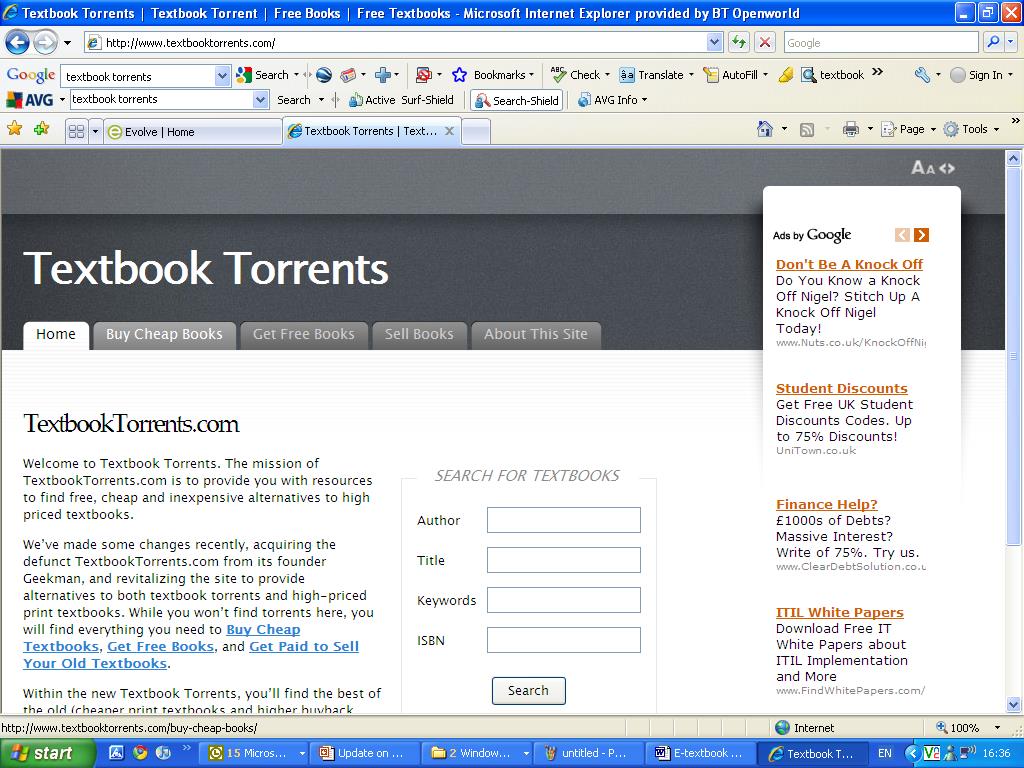The image size is (1024, 768).
Task: Click the Google toolbar spell Check icon
Action: point(558,74)
